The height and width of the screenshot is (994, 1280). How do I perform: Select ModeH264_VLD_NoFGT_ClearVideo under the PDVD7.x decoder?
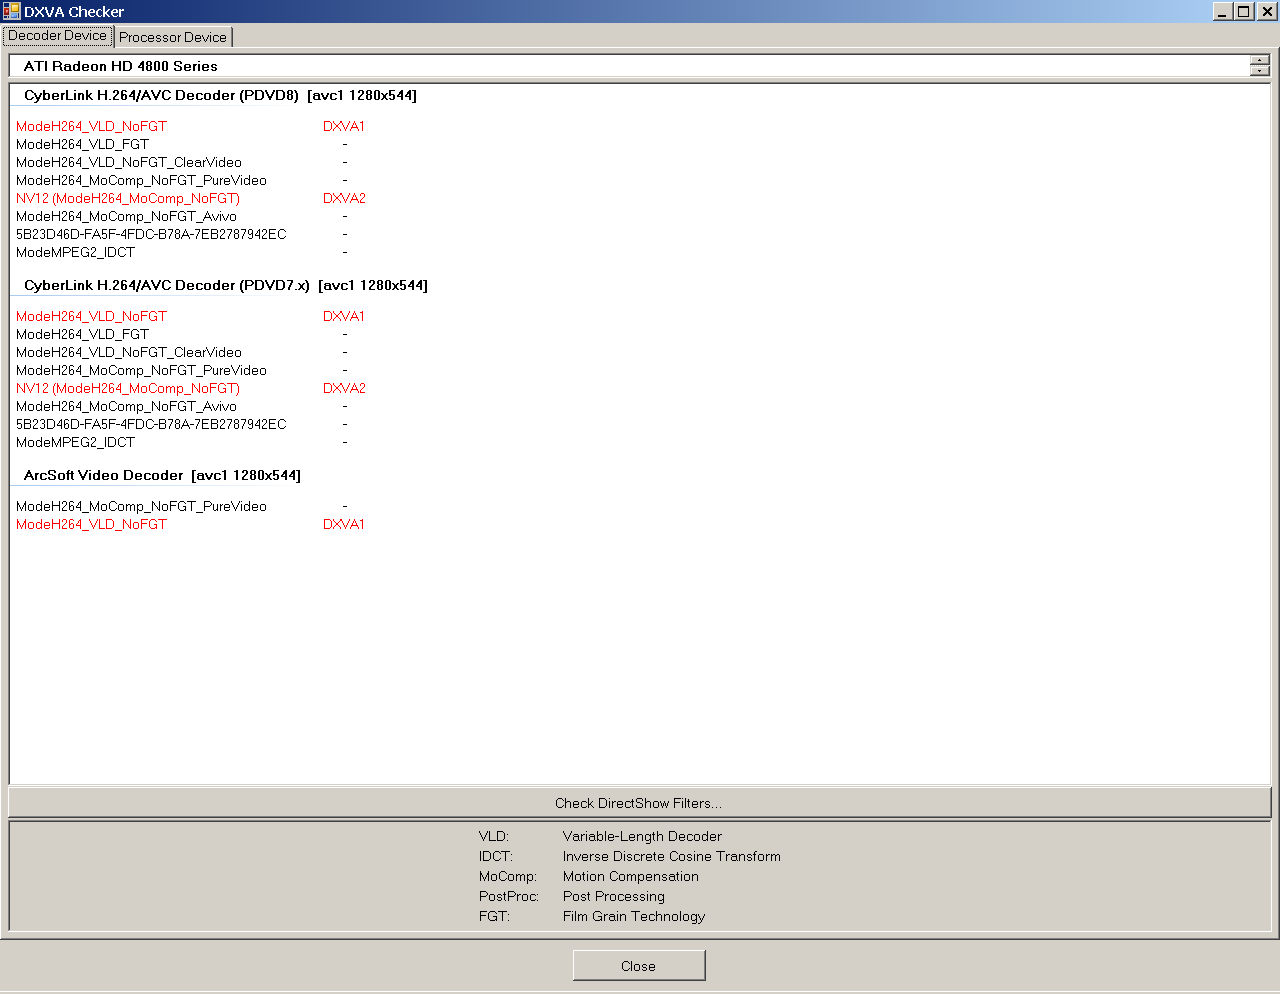click(129, 352)
